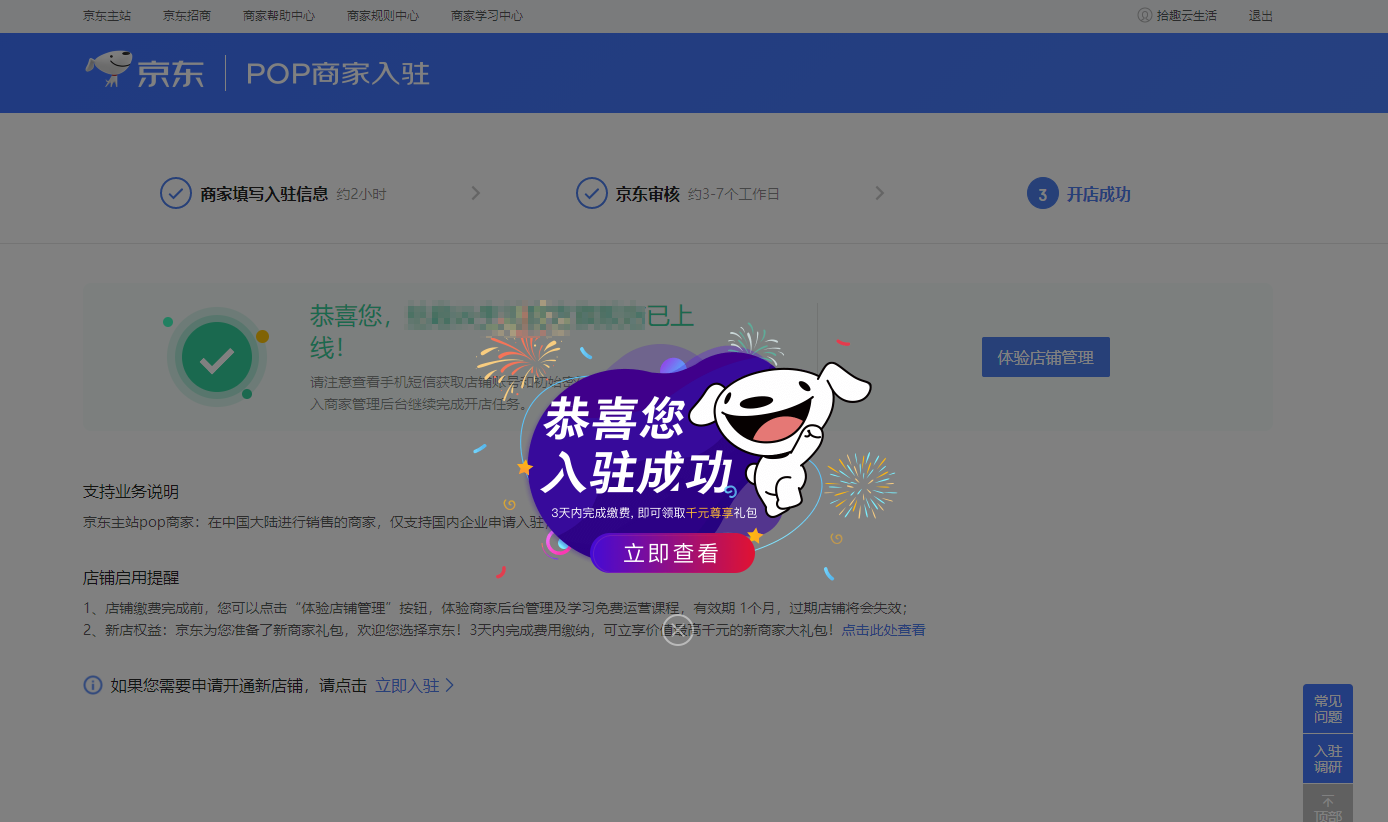Click the 约2小时 duration text
Viewport: 1388px width, 822px height.
click(361, 194)
